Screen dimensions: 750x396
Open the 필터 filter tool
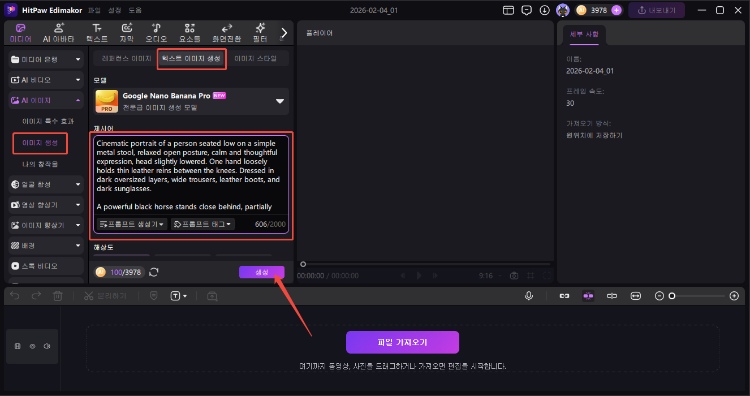(x=260, y=33)
